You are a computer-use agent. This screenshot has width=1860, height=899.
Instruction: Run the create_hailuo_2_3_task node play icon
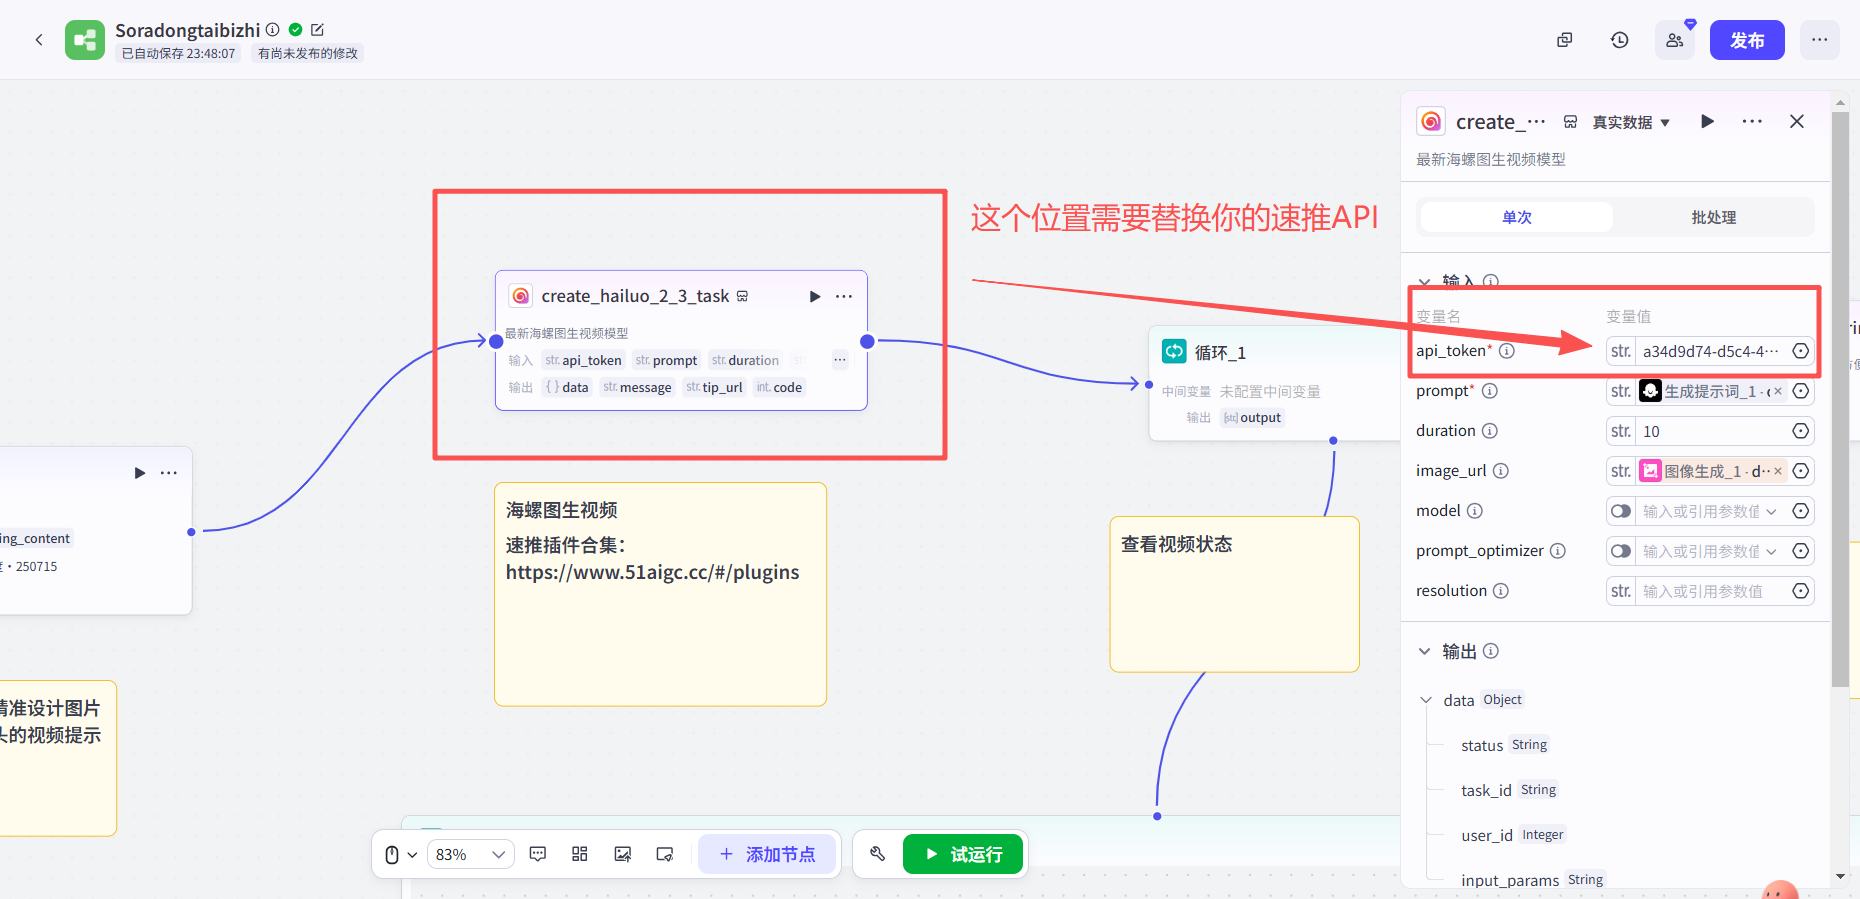814,296
